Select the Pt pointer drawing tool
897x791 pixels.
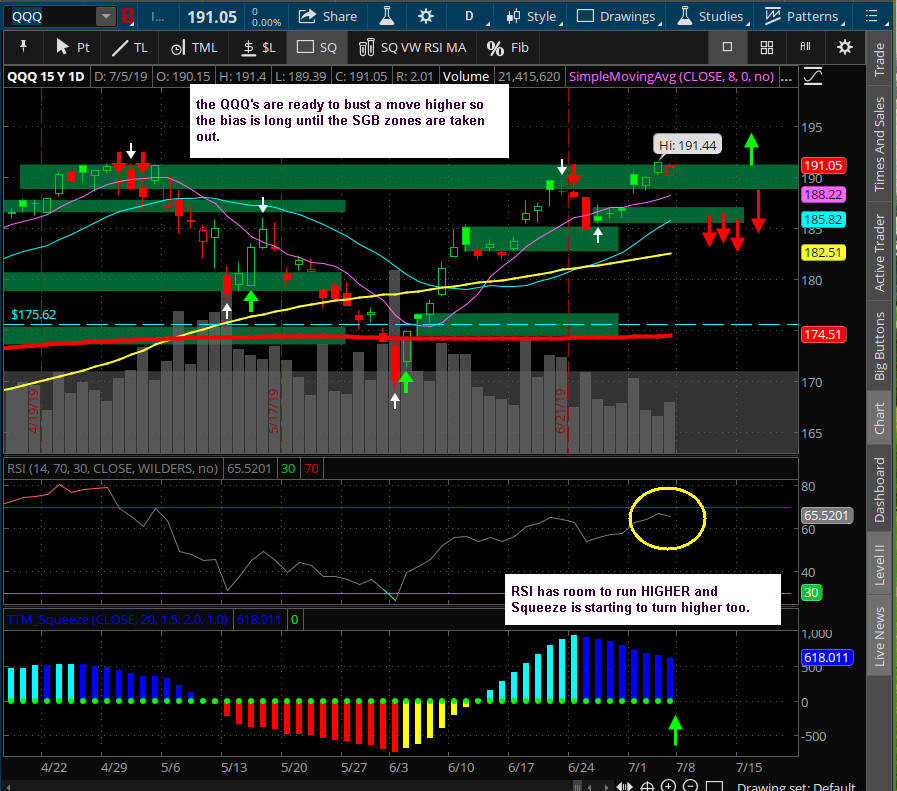(71, 47)
